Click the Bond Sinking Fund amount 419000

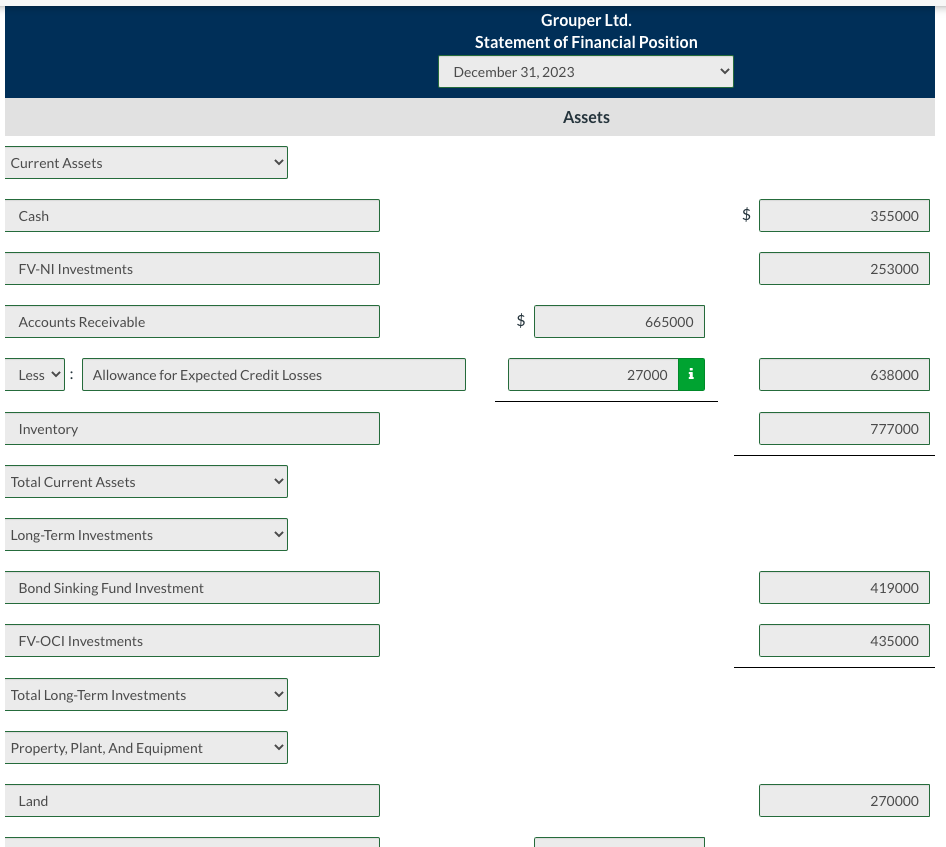pyautogui.click(x=844, y=588)
